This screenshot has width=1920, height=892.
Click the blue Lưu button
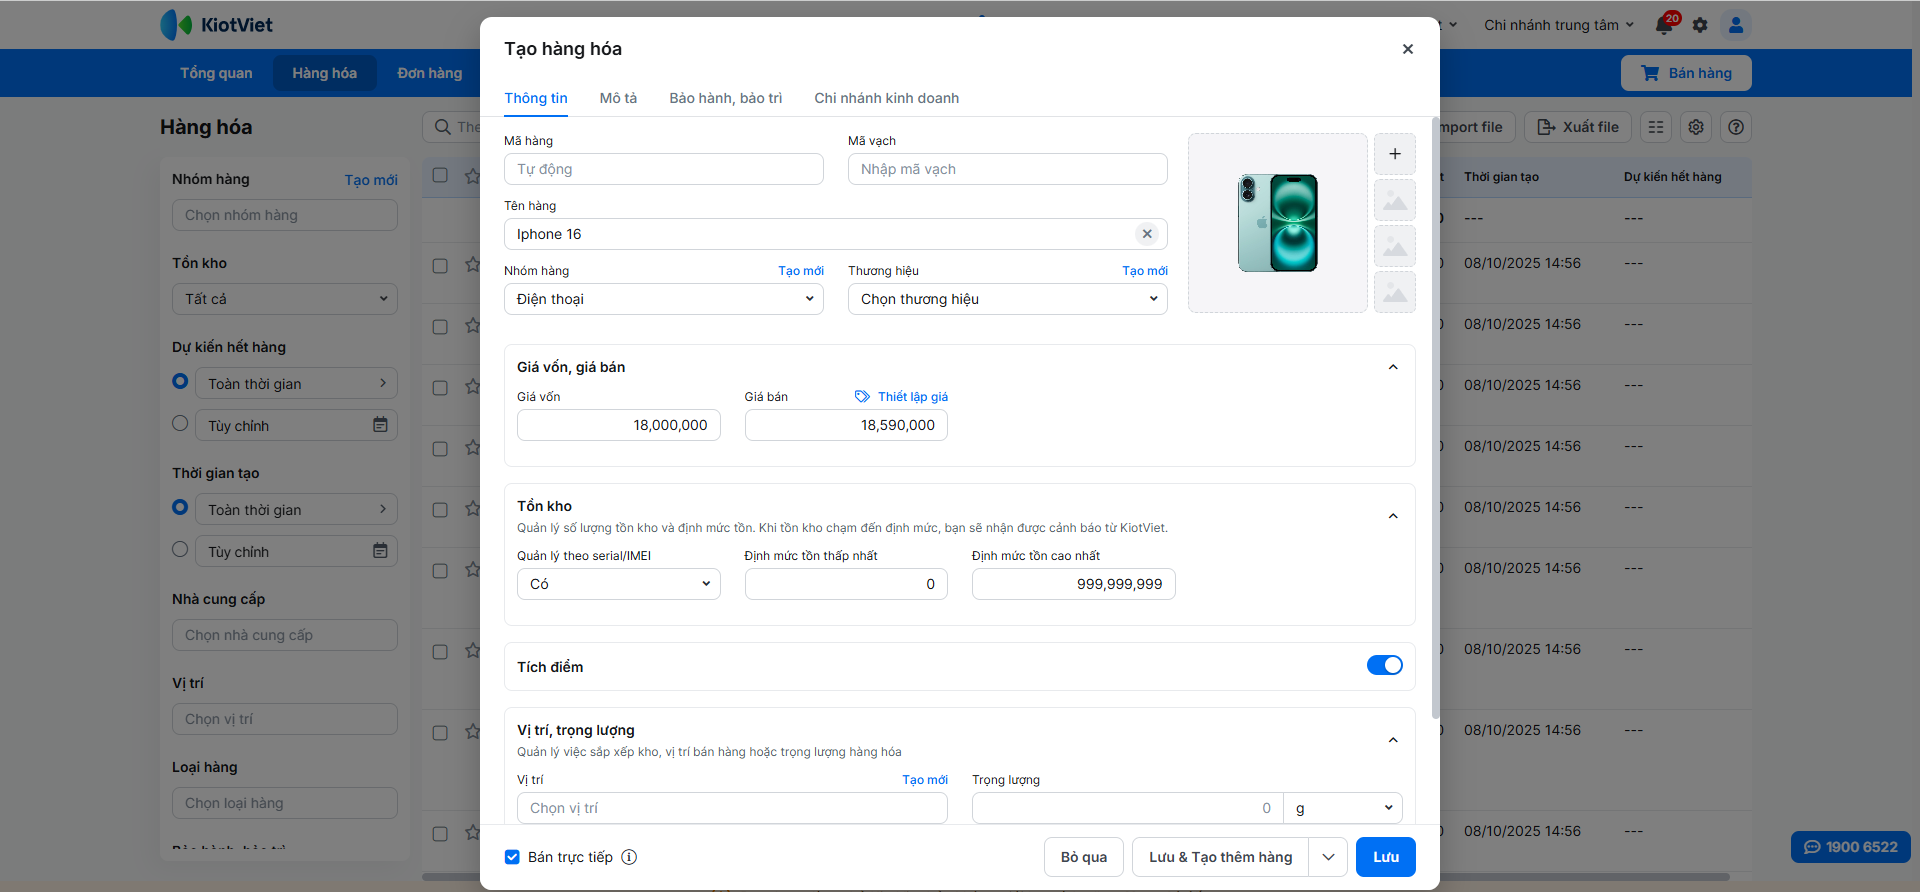point(1385,857)
